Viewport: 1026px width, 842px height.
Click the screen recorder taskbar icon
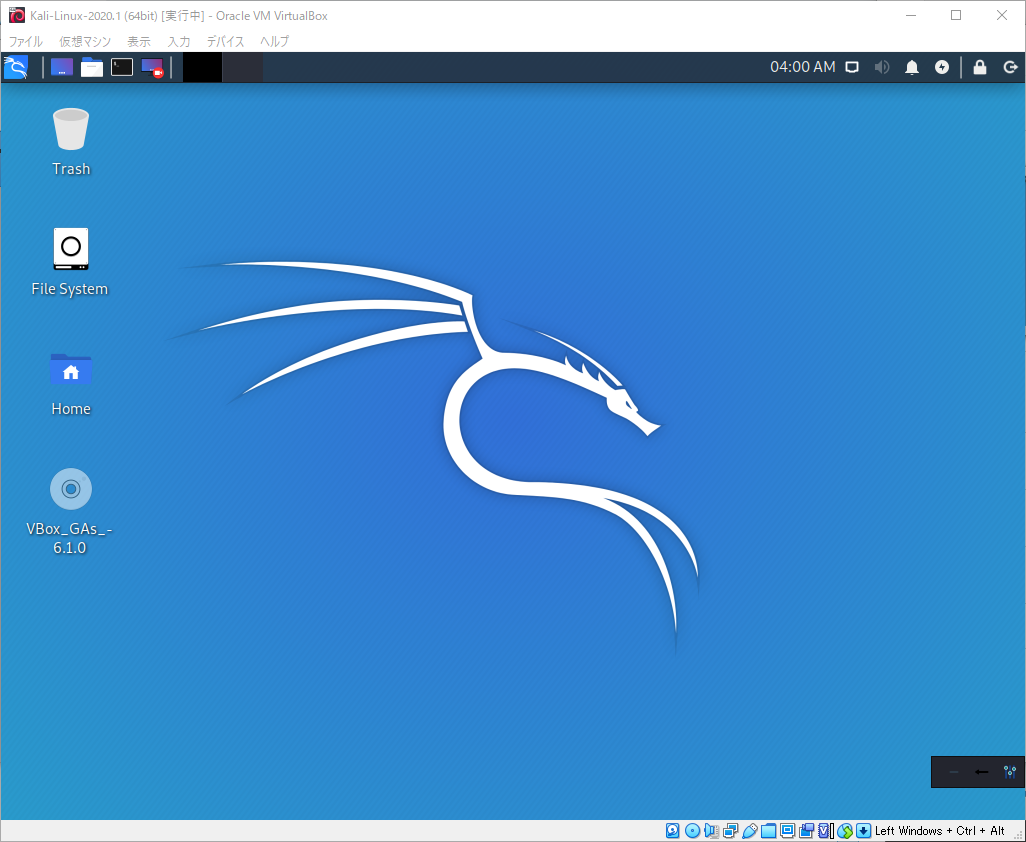coord(153,67)
